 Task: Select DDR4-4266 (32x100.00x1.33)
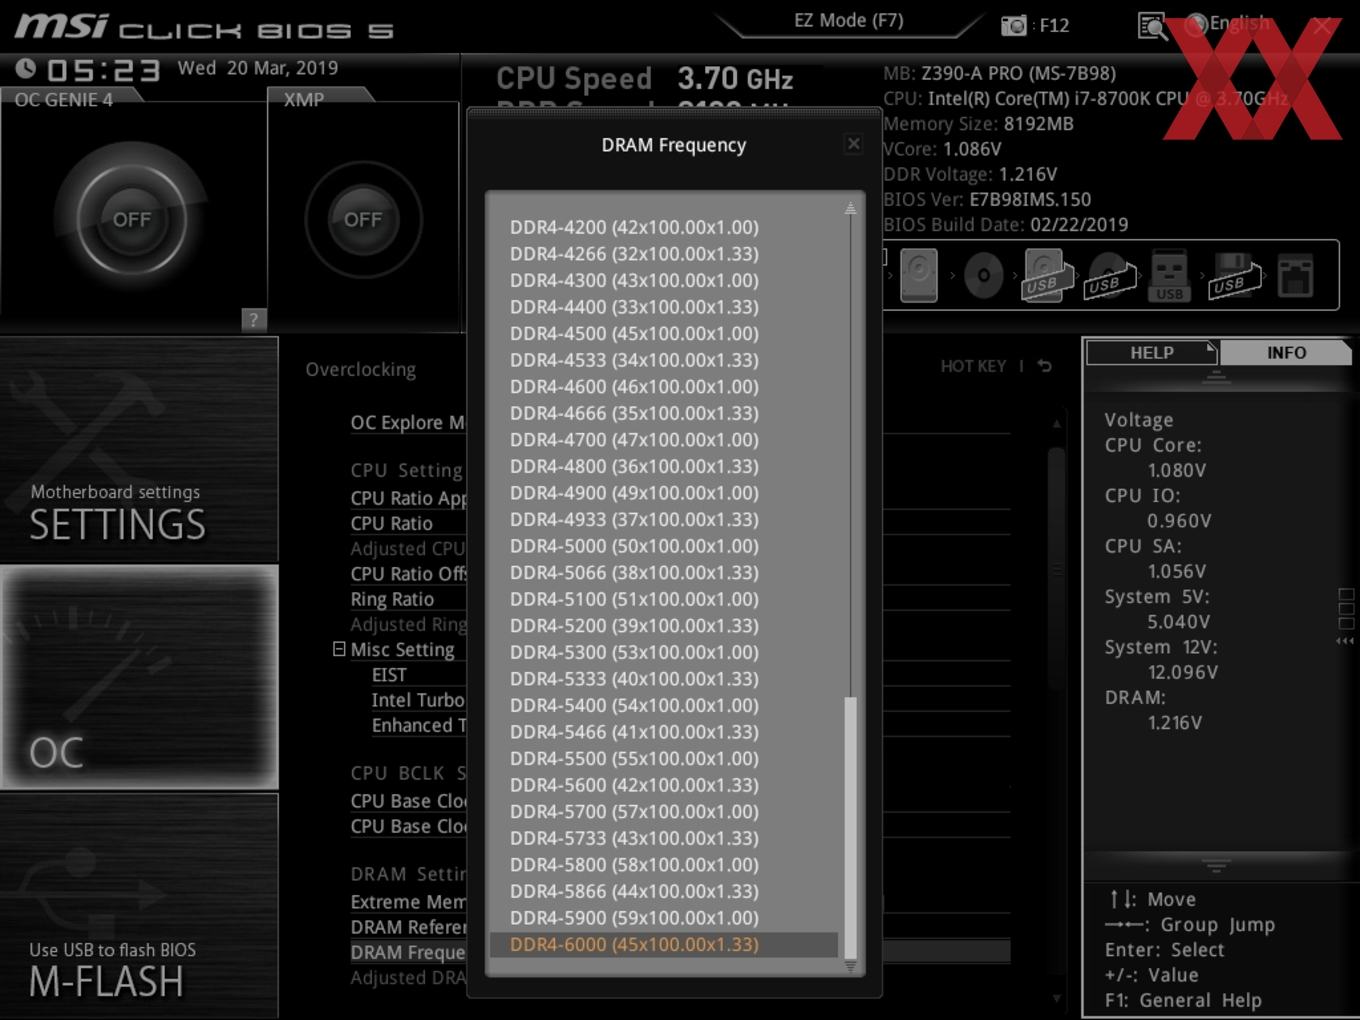(634, 254)
